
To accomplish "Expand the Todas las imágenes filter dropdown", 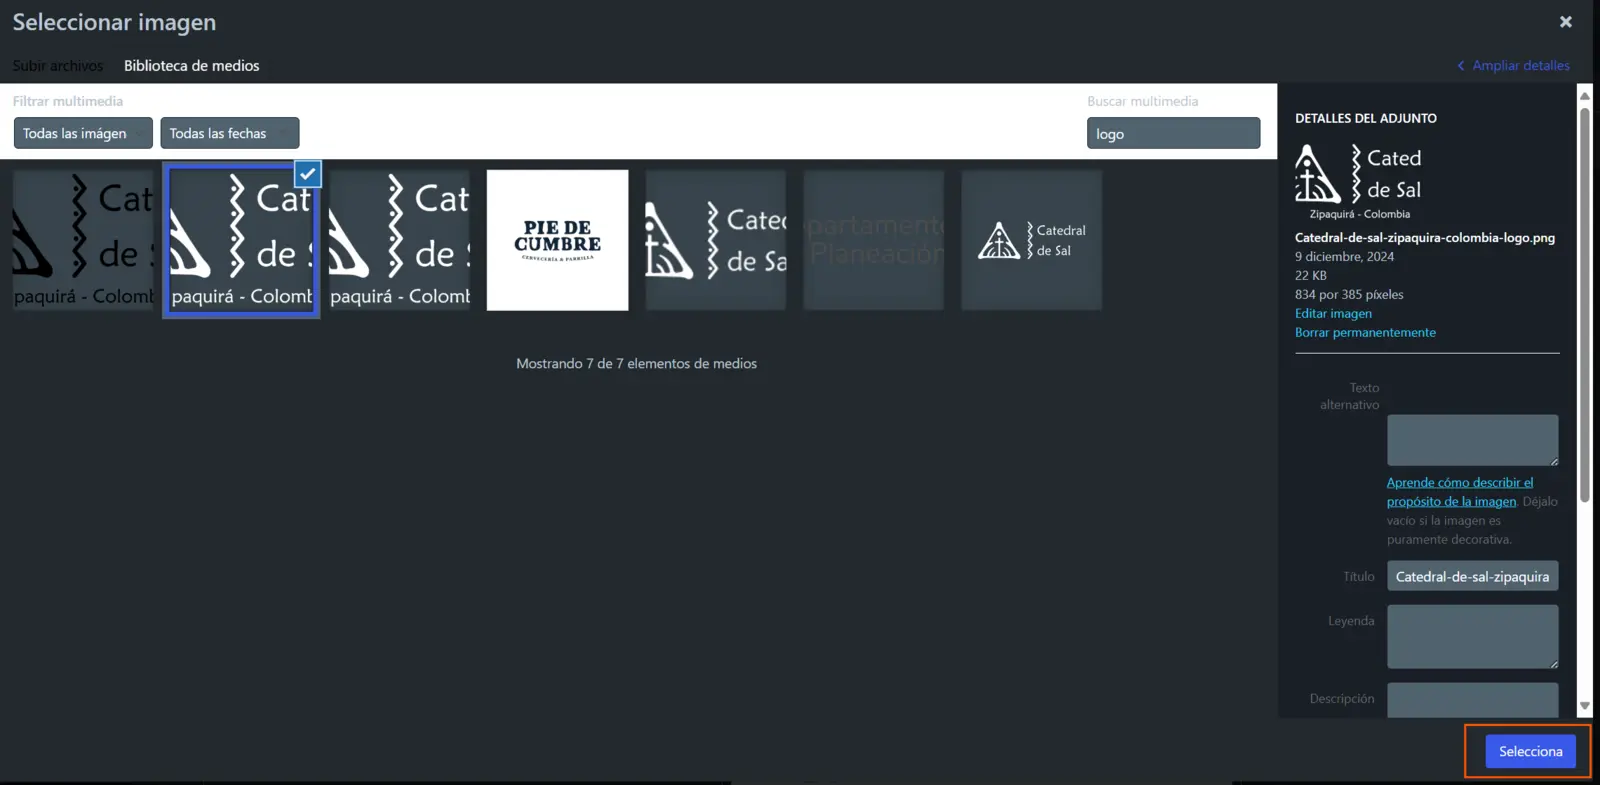I will [x=83, y=133].
